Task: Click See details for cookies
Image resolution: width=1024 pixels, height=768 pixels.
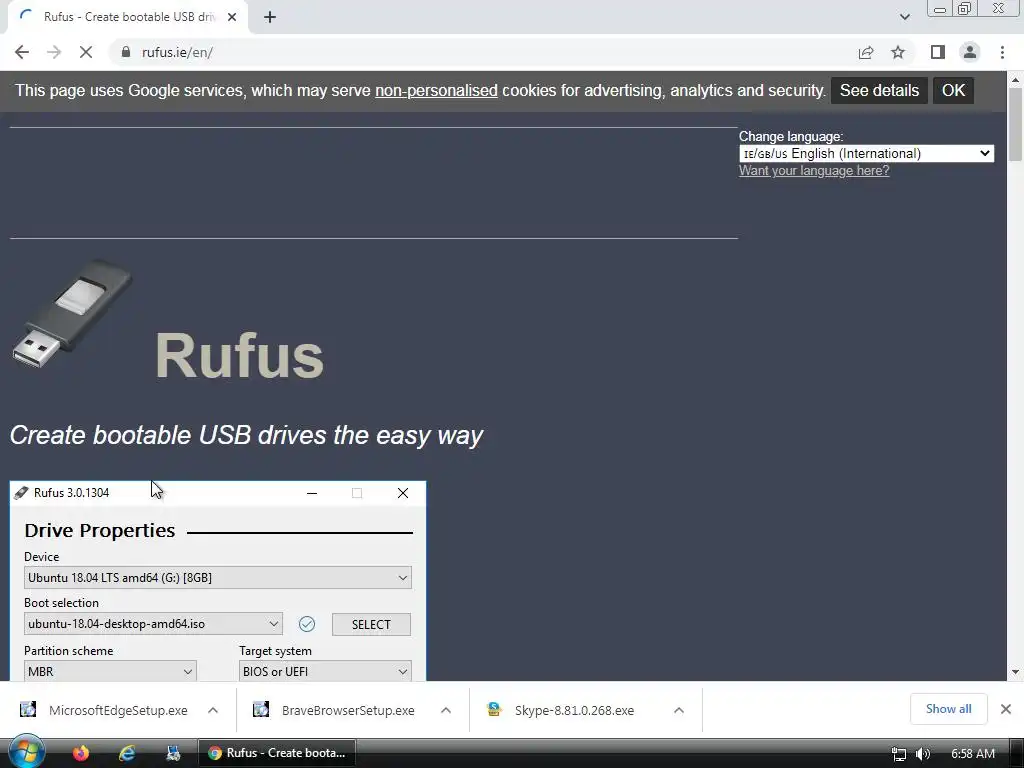Action: pyautogui.click(x=879, y=90)
